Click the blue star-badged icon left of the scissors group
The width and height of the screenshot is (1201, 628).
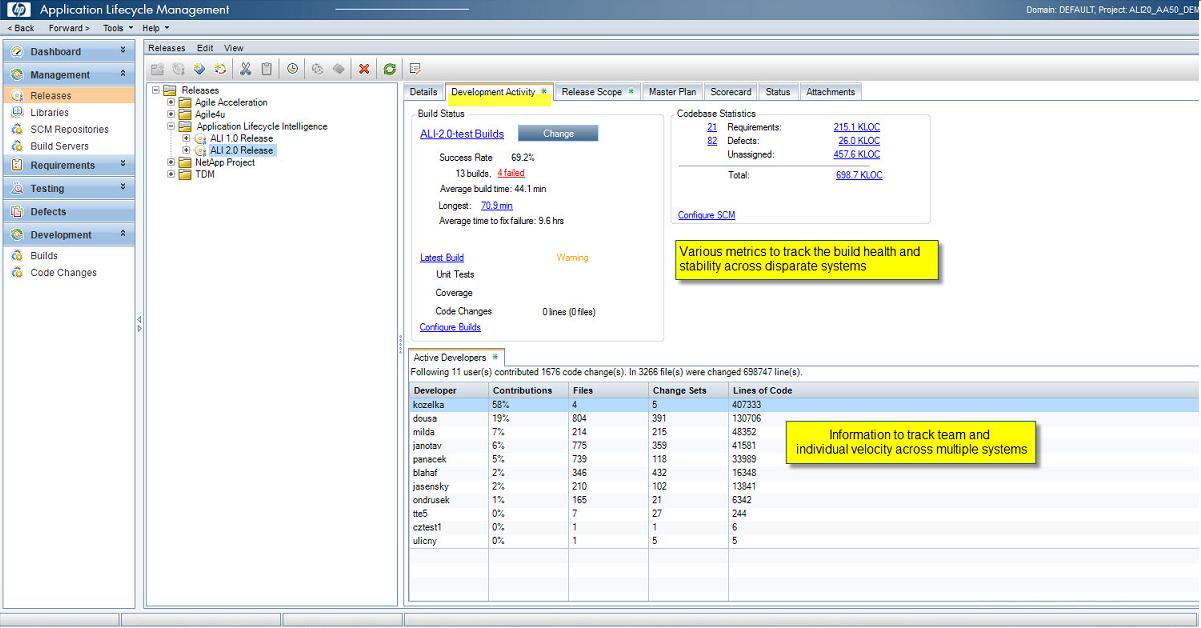coord(200,69)
